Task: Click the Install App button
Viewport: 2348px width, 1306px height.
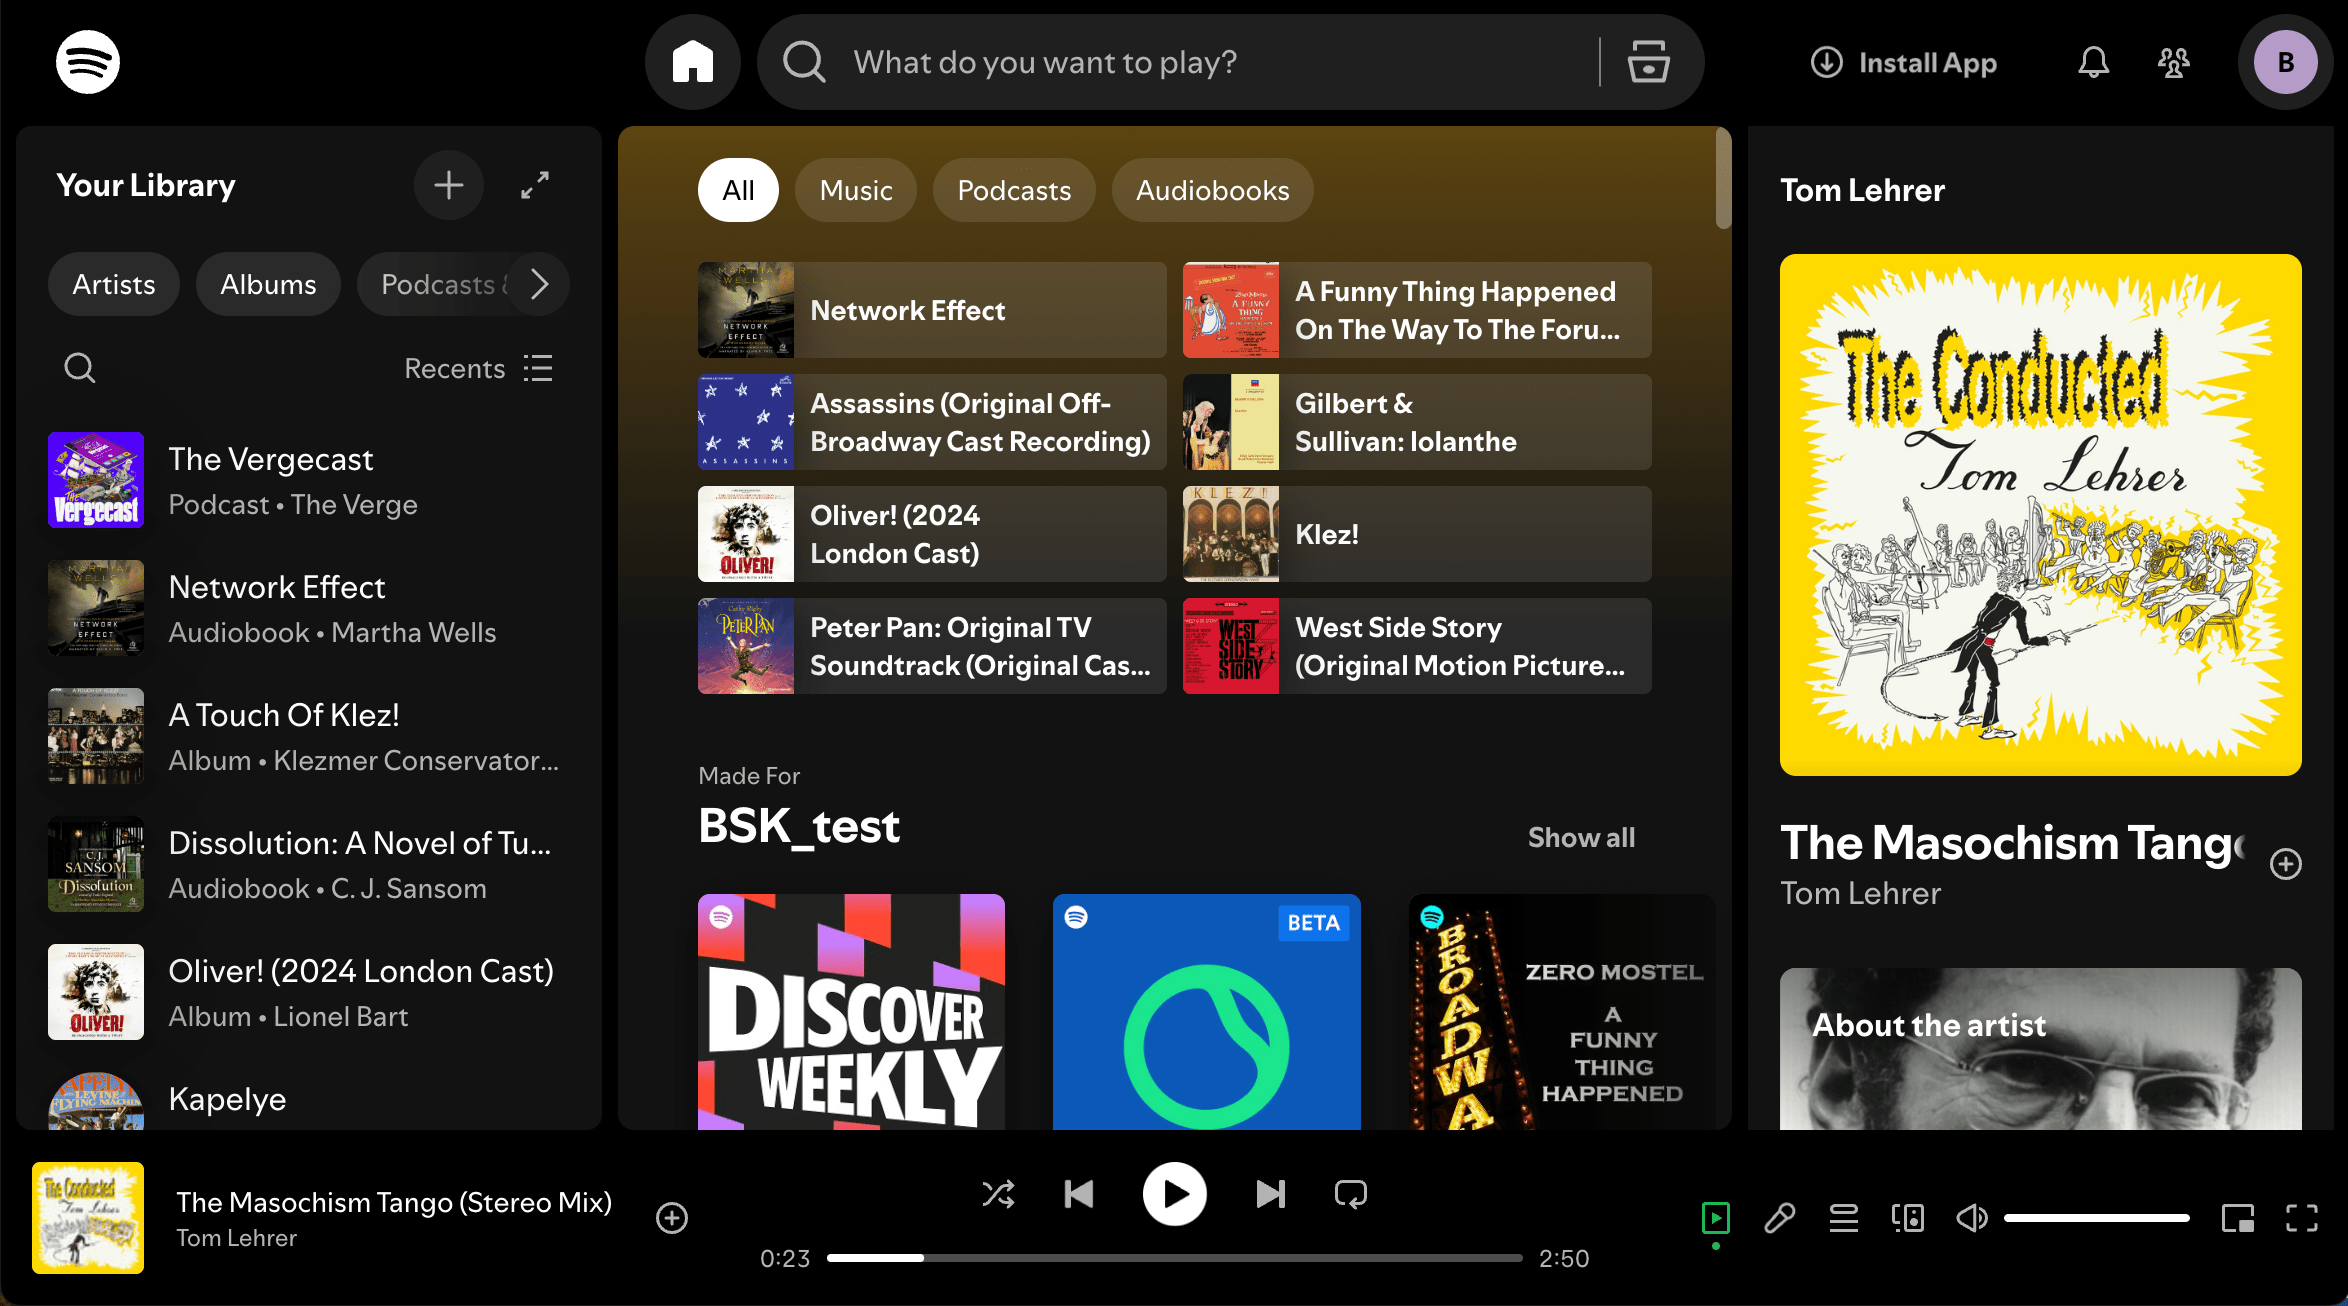Action: click(x=1903, y=62)
